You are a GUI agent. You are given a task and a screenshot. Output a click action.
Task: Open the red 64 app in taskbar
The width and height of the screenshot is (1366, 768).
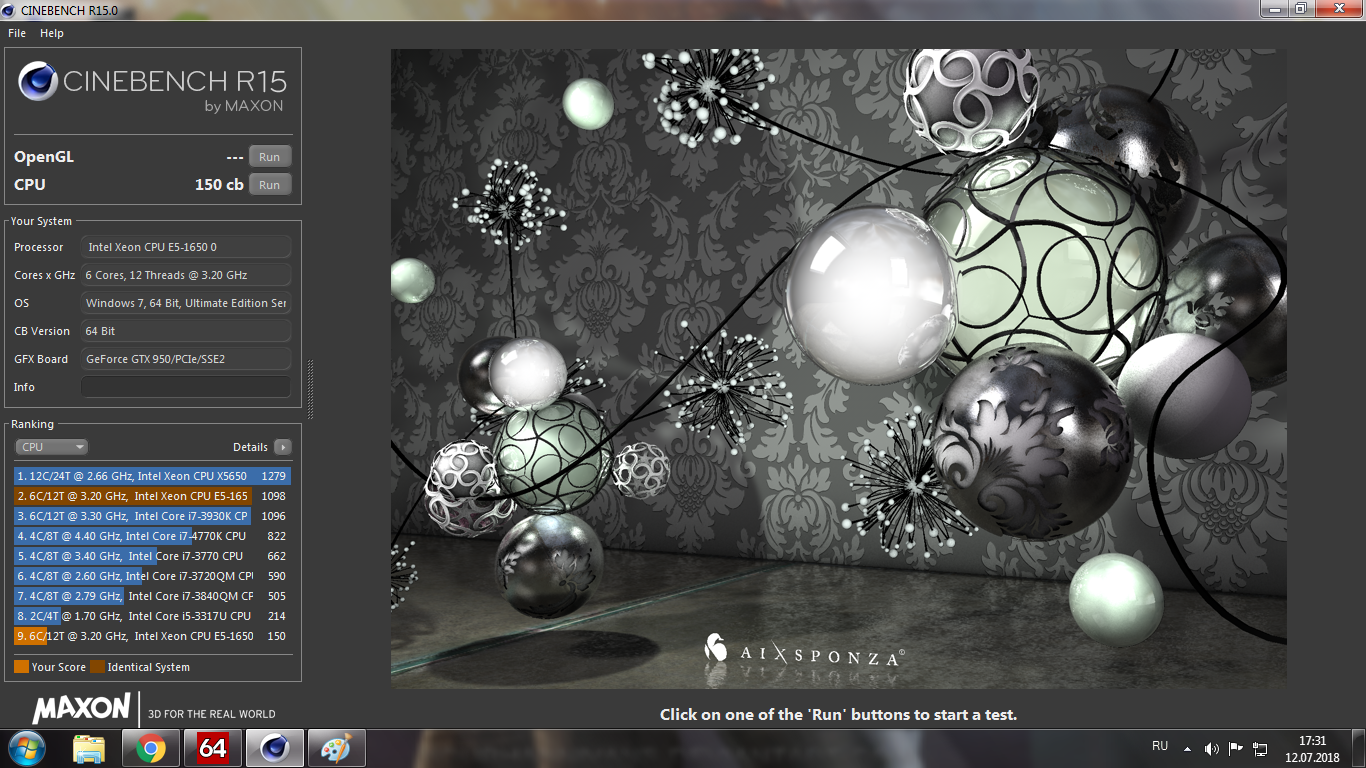tap(213, 748)
